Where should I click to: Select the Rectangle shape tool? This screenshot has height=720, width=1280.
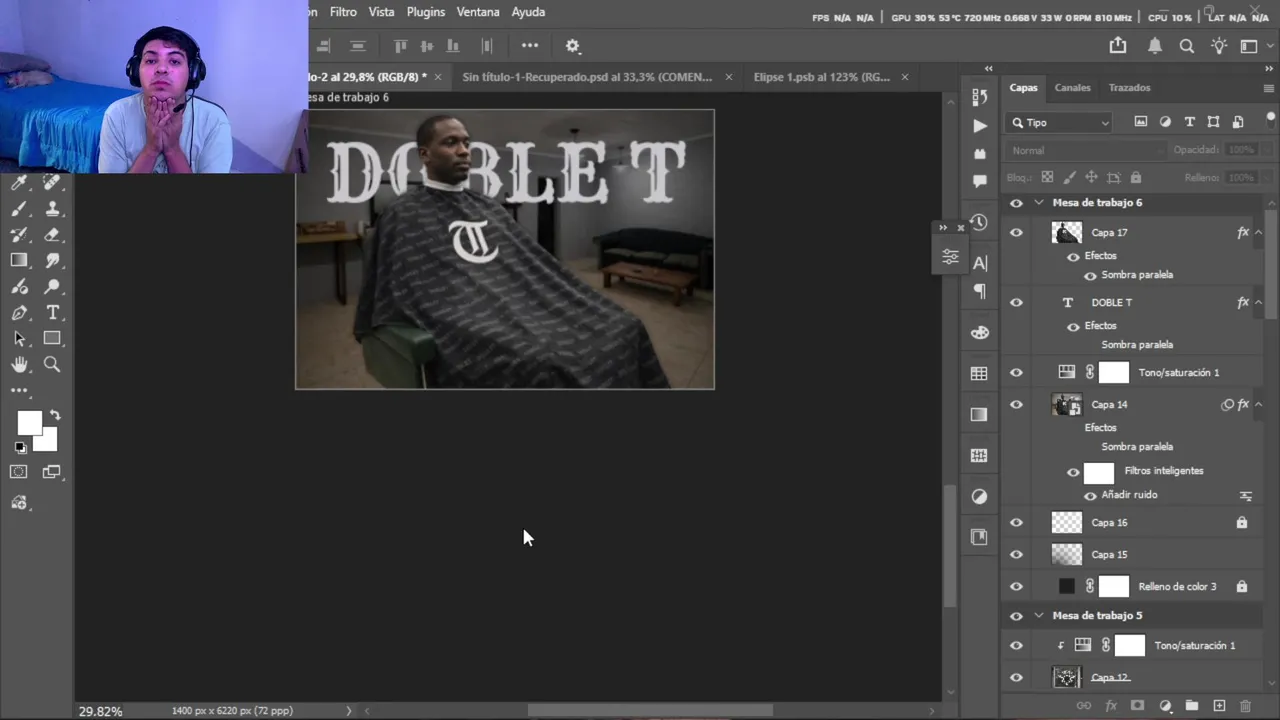(x=52, y=339)
